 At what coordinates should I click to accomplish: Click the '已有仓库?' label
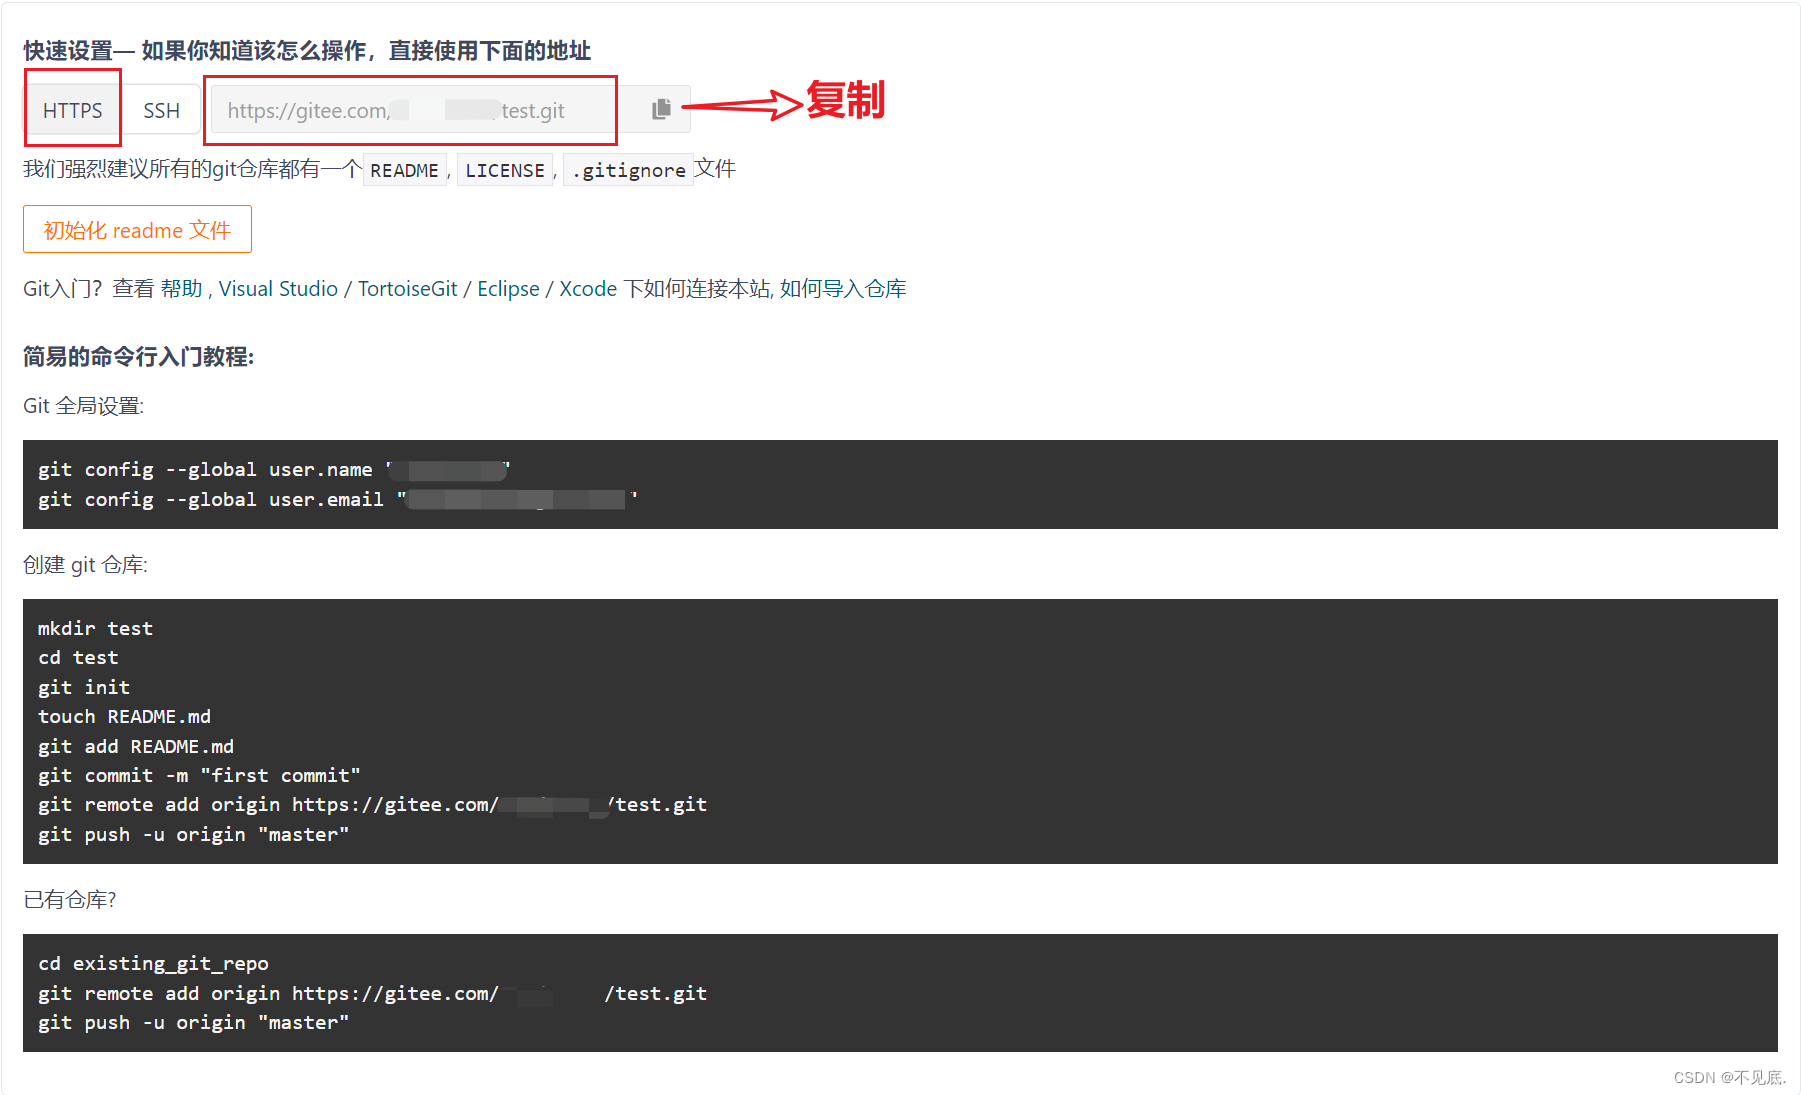(70, 900)
